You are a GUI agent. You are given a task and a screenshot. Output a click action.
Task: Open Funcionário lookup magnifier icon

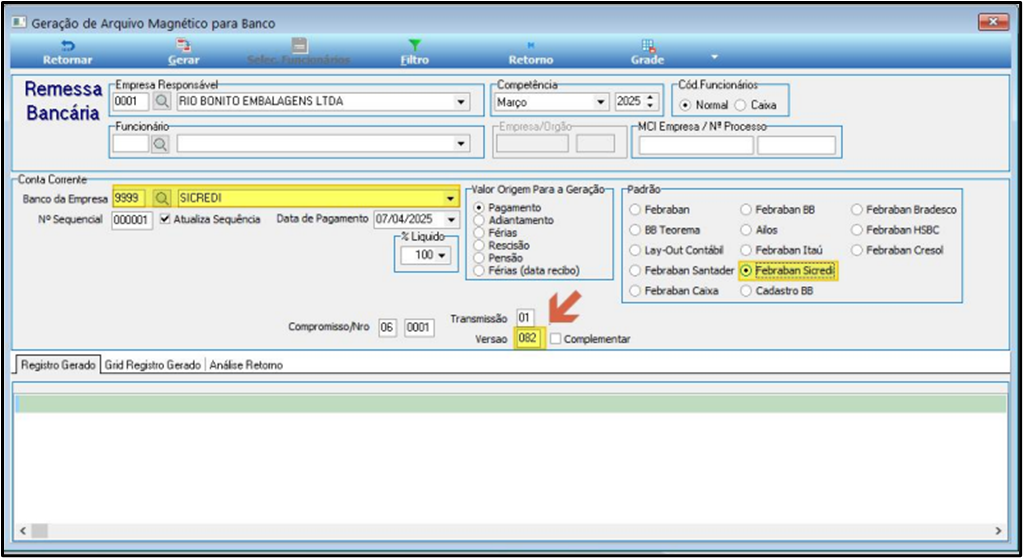tap(159, 144)
